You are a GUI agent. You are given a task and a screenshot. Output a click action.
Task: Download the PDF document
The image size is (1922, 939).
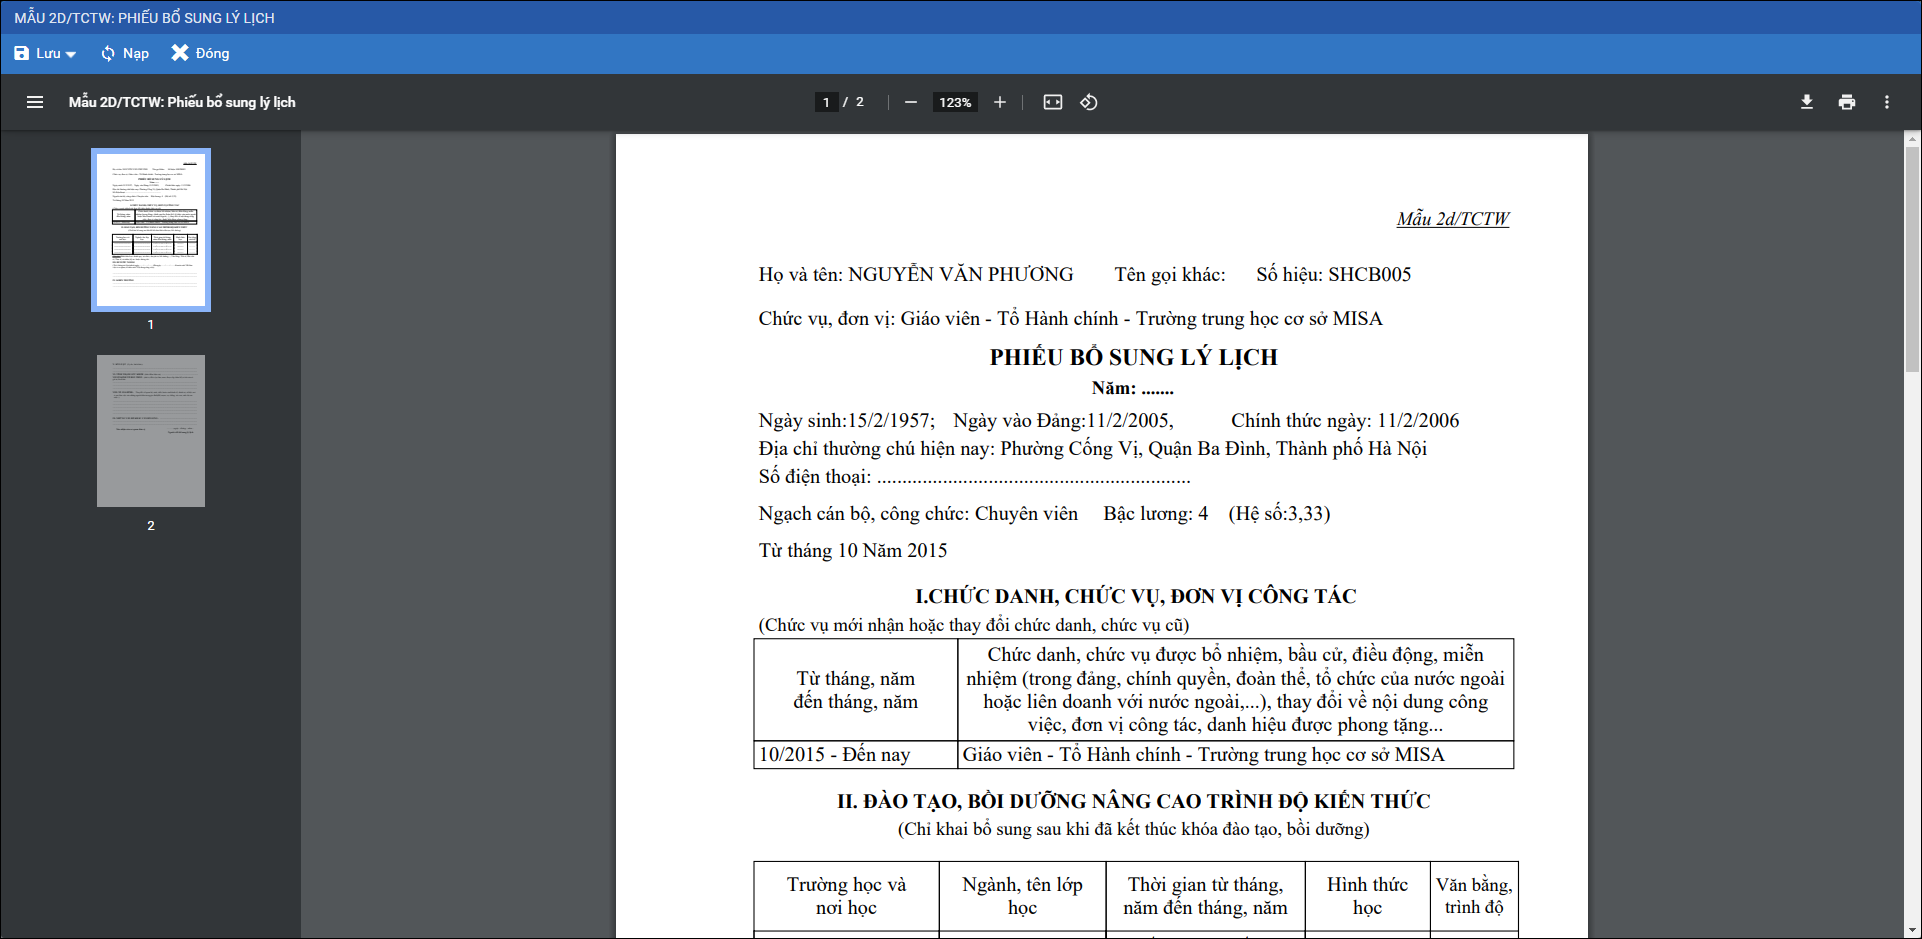[x=1806, y=102]
